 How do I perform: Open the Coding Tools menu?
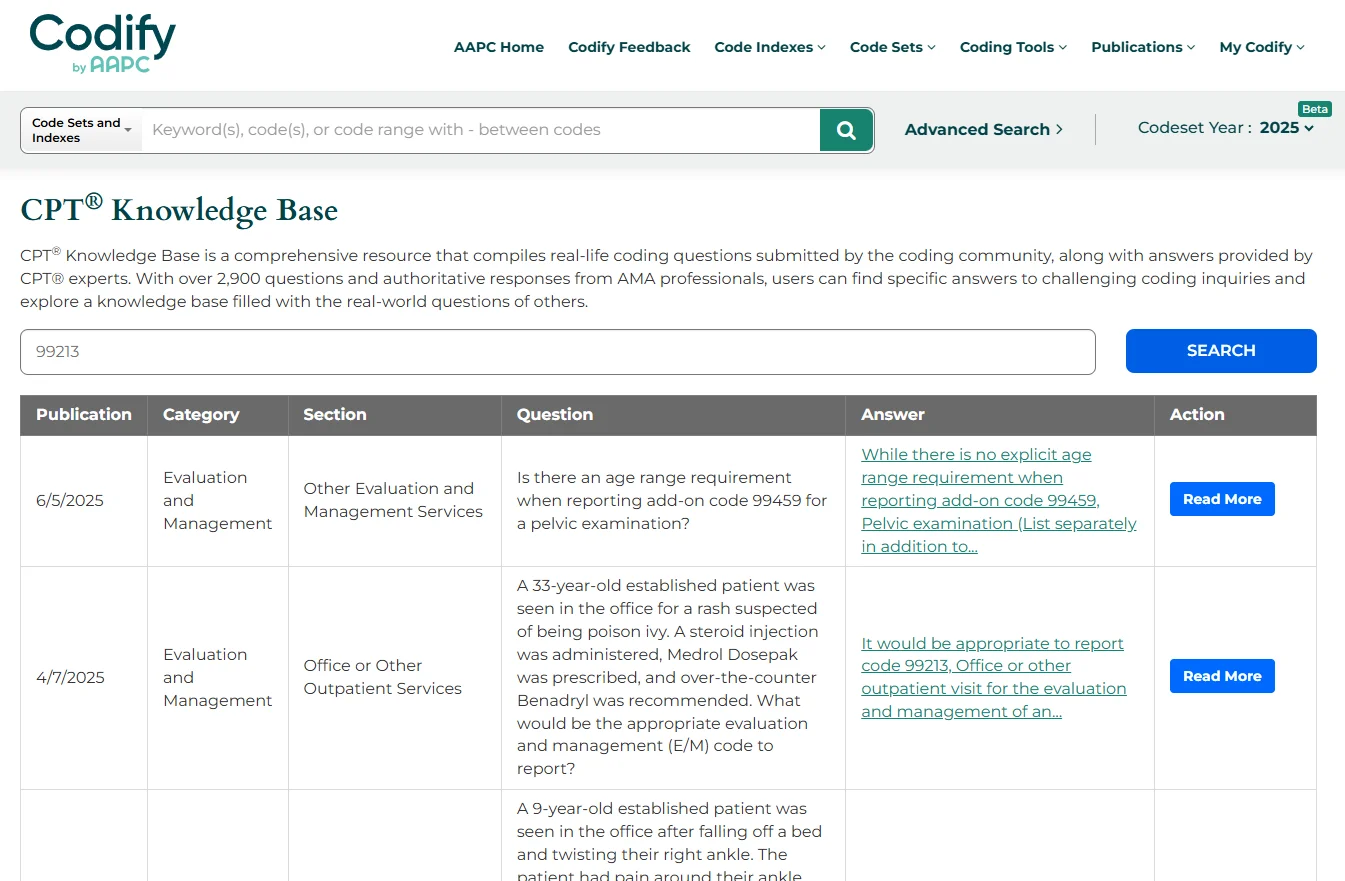pos(1013,47)
